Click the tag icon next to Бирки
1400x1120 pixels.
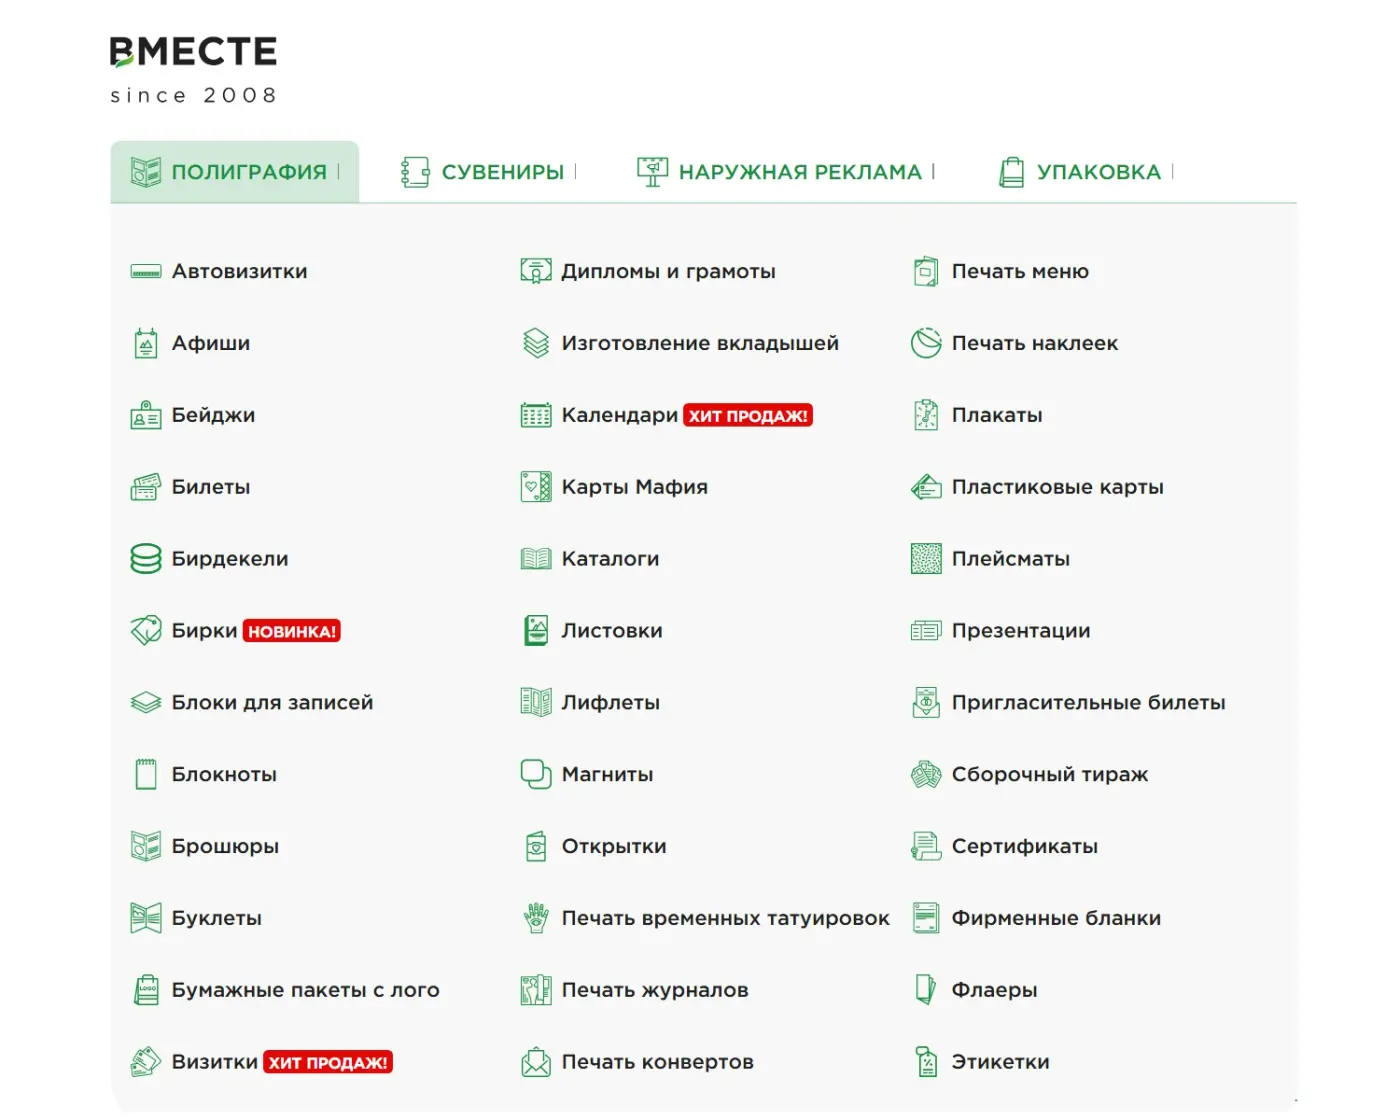point(146,631)
